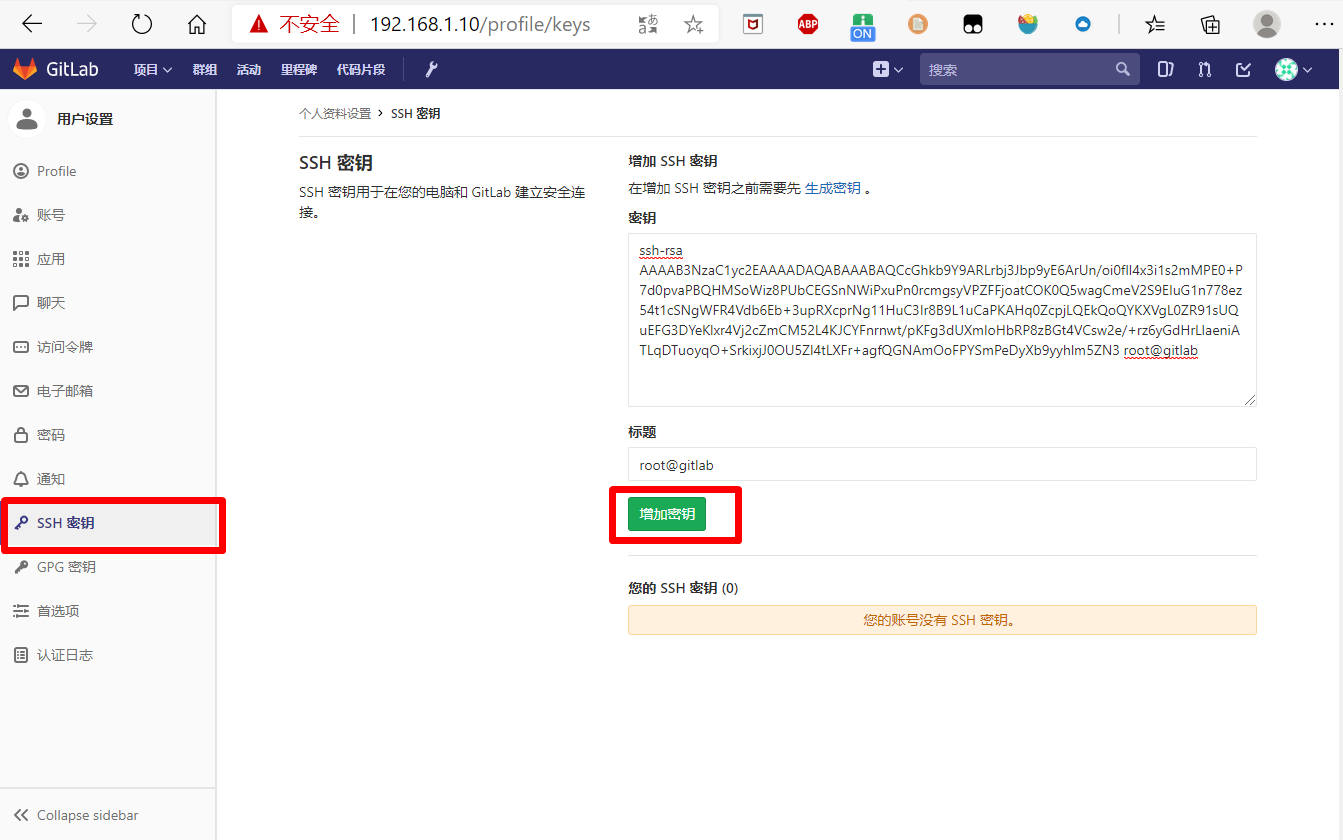This screenshot has height=840, width=1343.
Task: Open the admin area wrench icon
Action: click(x=431, y=69)
